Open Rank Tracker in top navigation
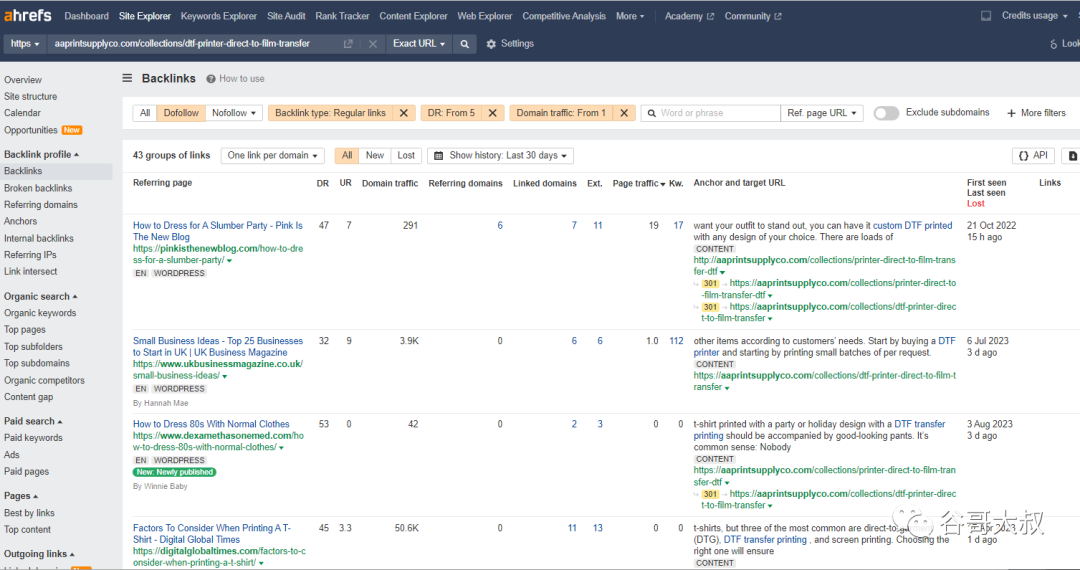The image size is (1080, 570). click(342, 16)
